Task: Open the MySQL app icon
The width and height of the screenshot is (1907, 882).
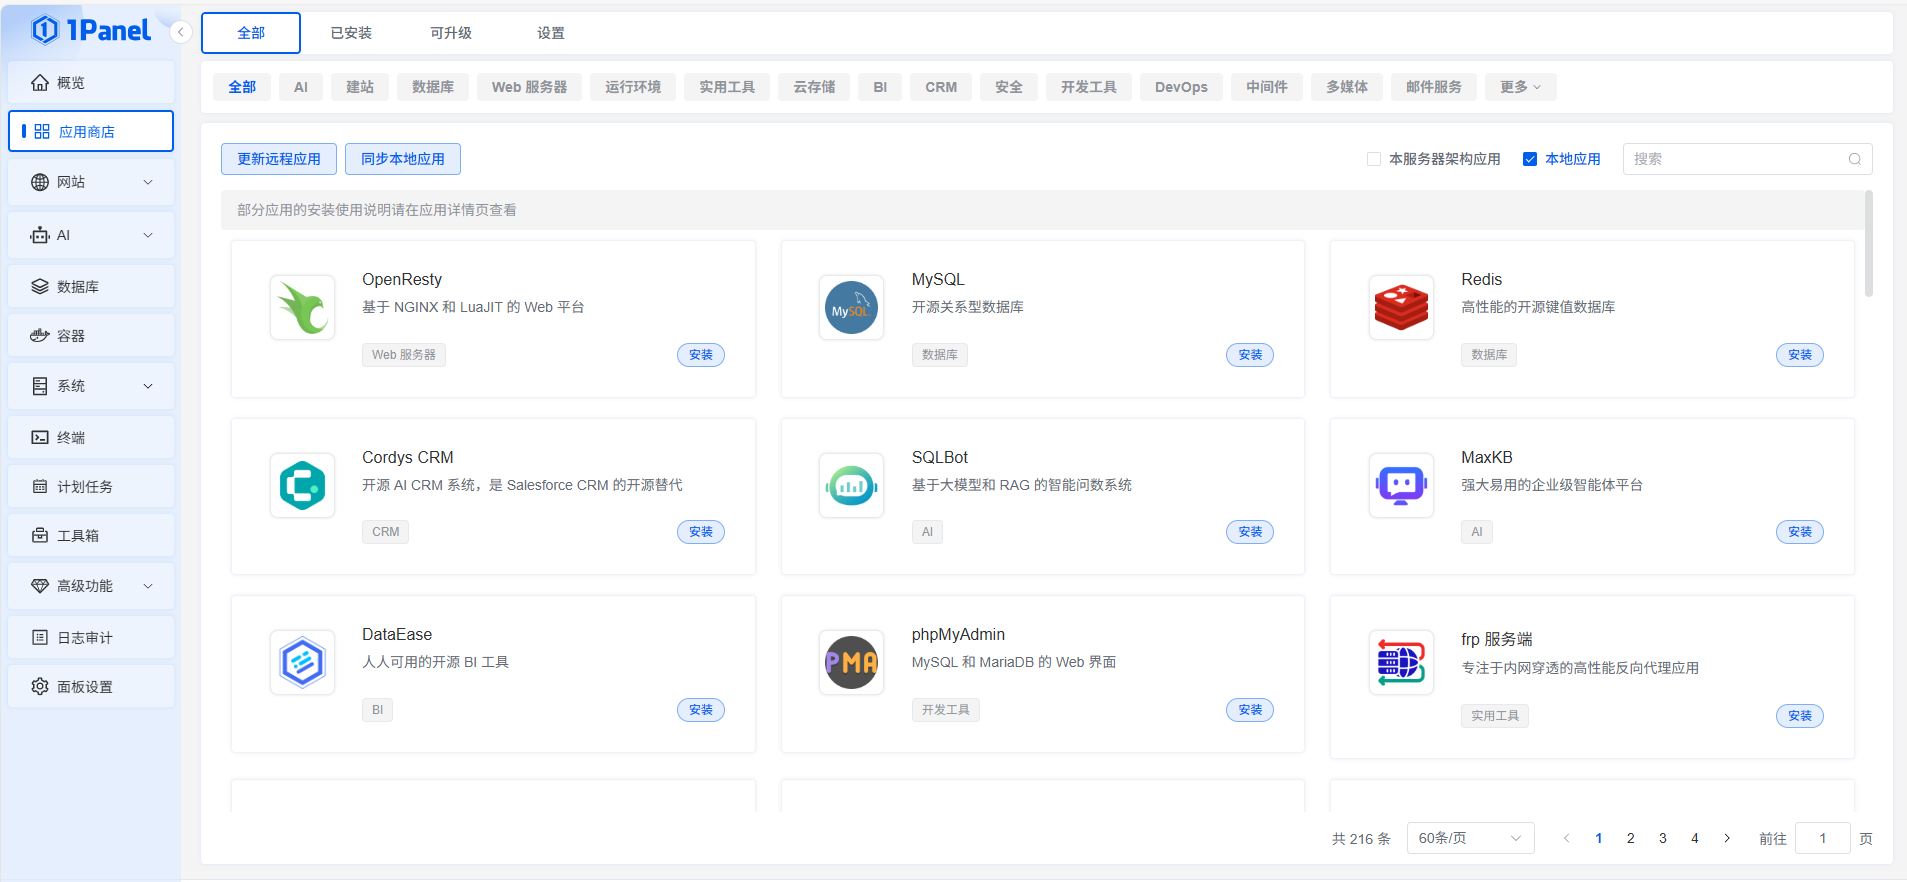Action: [x=851, y=307]
